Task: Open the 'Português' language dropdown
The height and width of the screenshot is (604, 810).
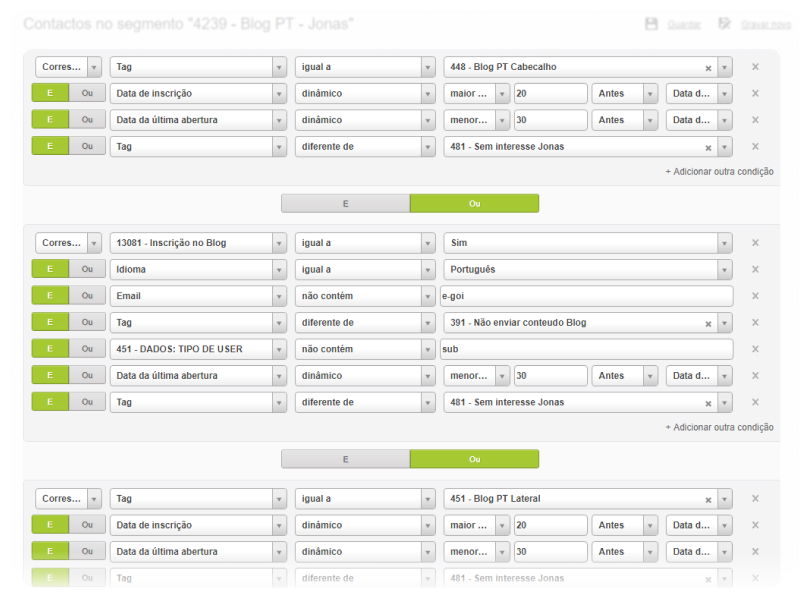Action: click(724, 270)
